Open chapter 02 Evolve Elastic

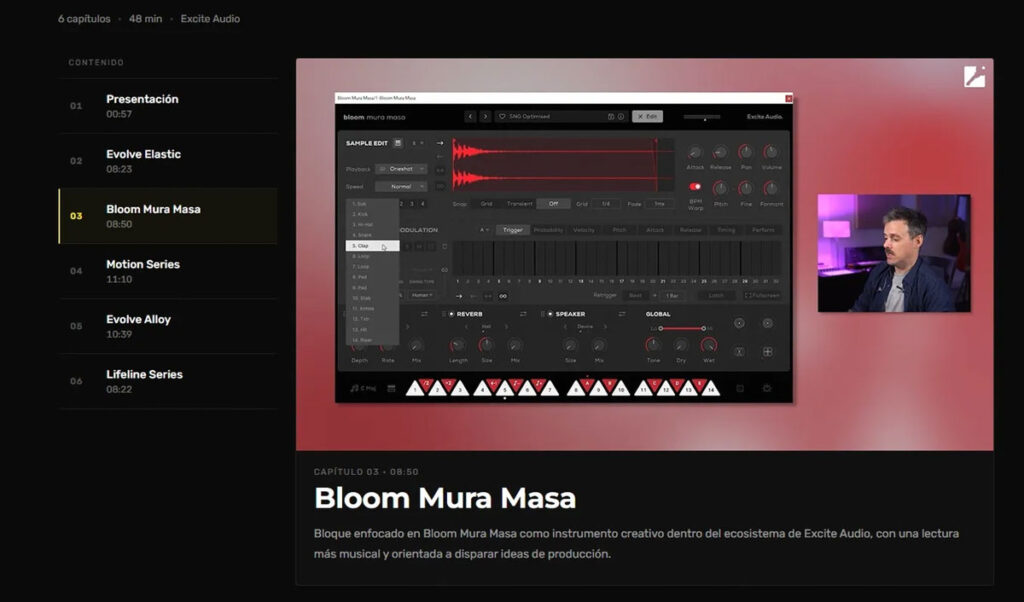(168, 161)
